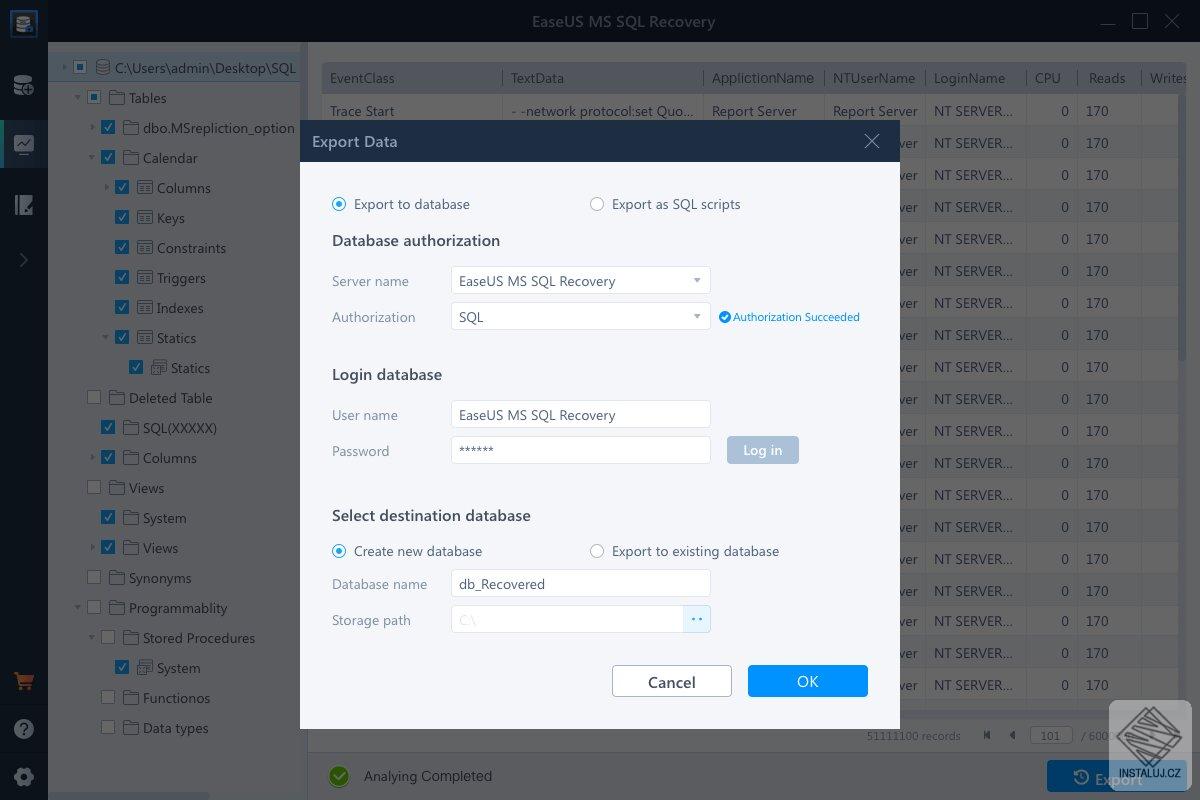Open the edit notes sidebar icon
The width and height of the screenshot is (1200, 800).
click(x=23, y=205)
